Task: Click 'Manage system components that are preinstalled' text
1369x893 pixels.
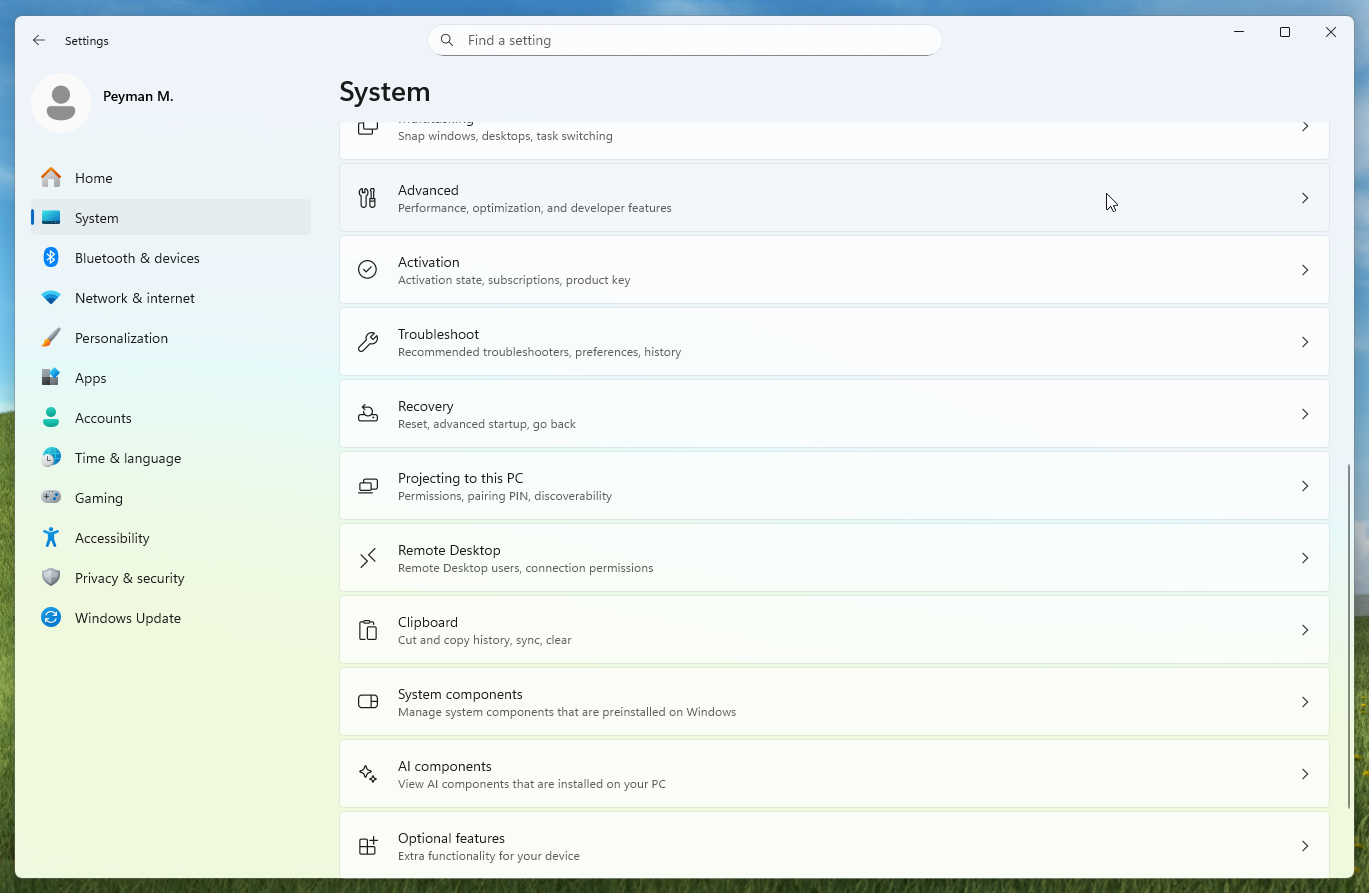Action: tap(567, 713)
